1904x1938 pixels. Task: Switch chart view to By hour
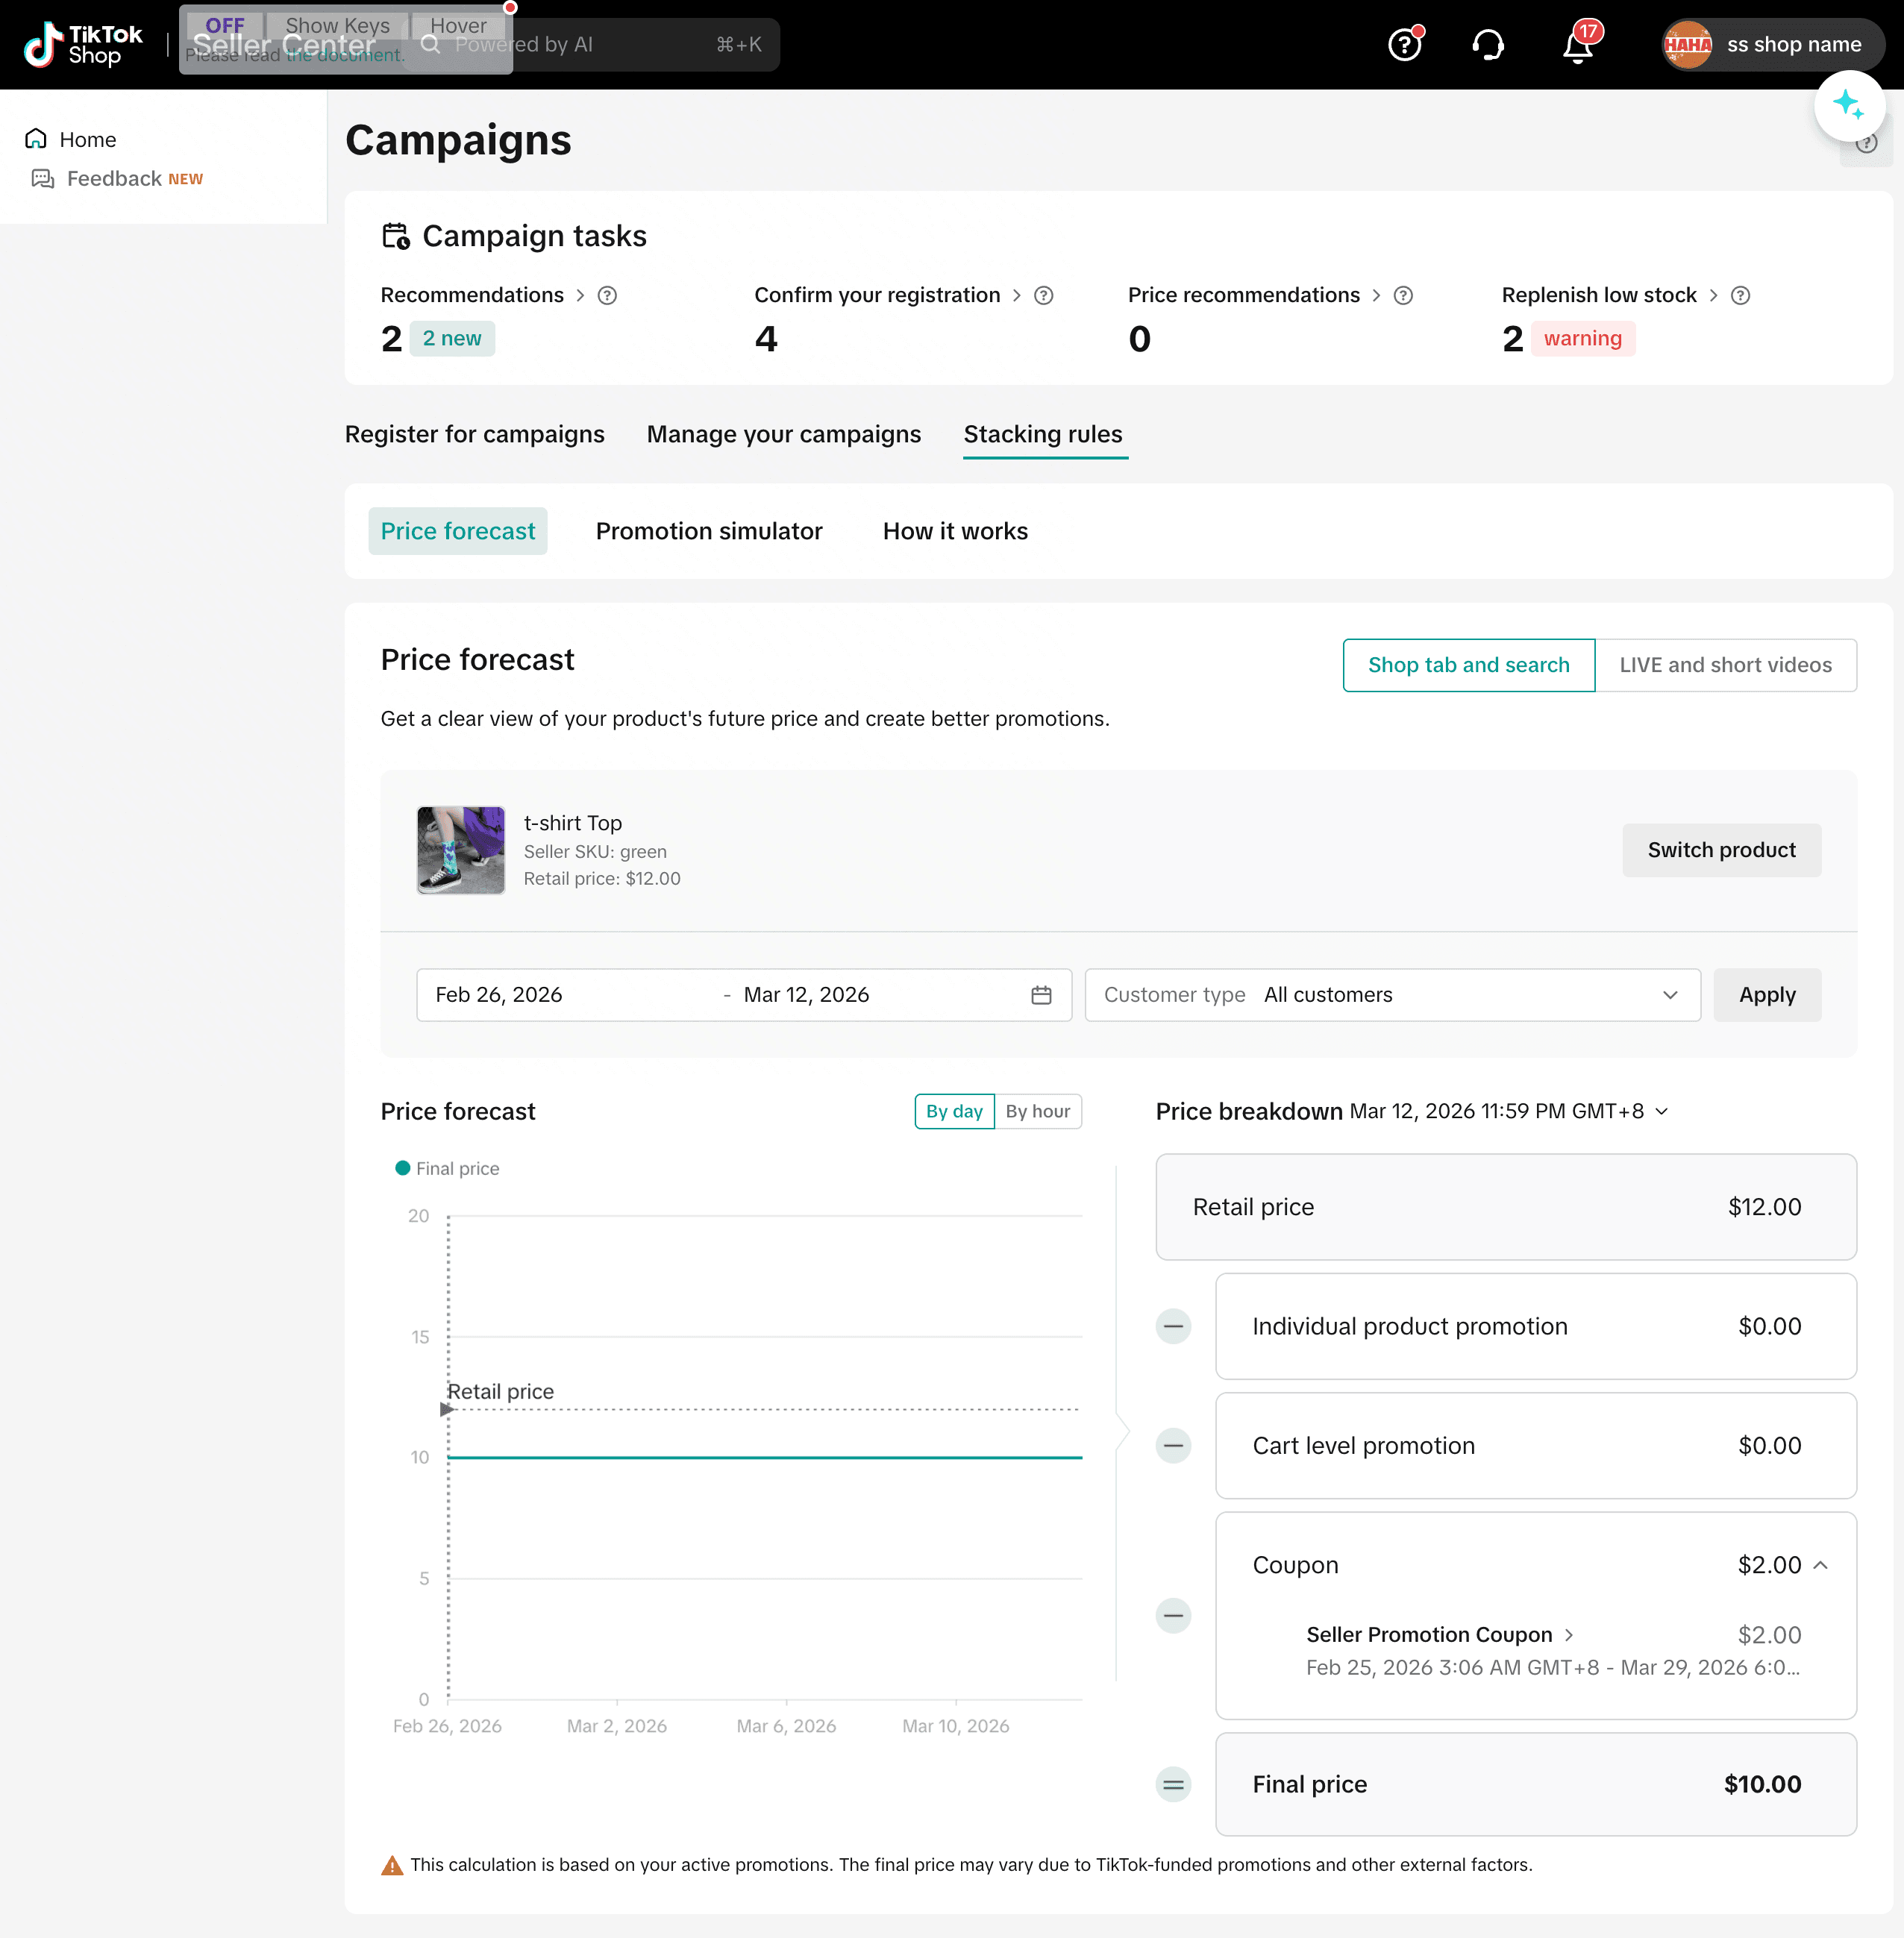pos(1037,1111)
